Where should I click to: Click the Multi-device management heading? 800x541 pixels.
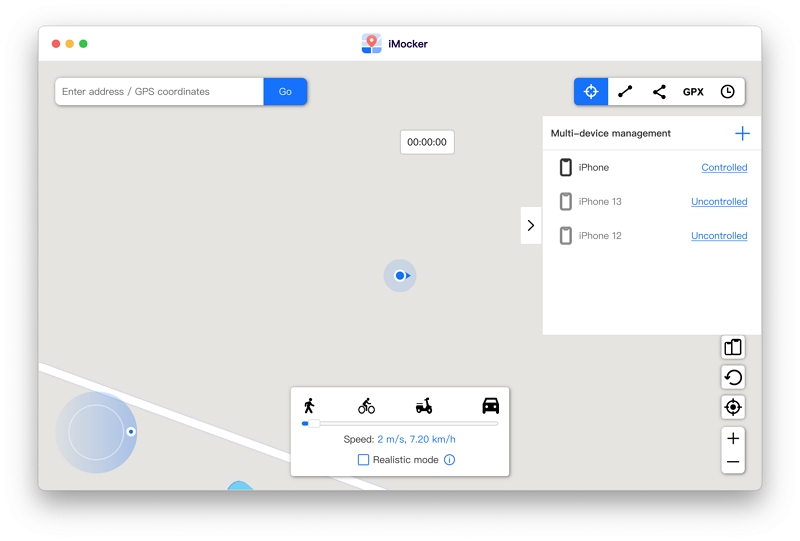(x=611, y=133)
